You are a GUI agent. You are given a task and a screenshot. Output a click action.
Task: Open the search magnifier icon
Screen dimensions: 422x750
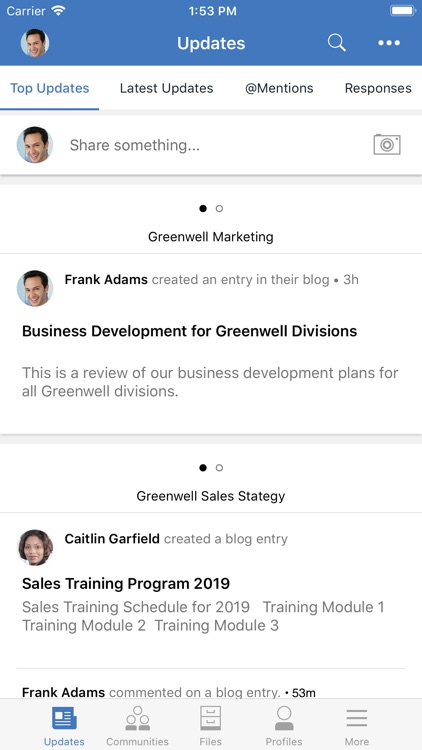336,43
